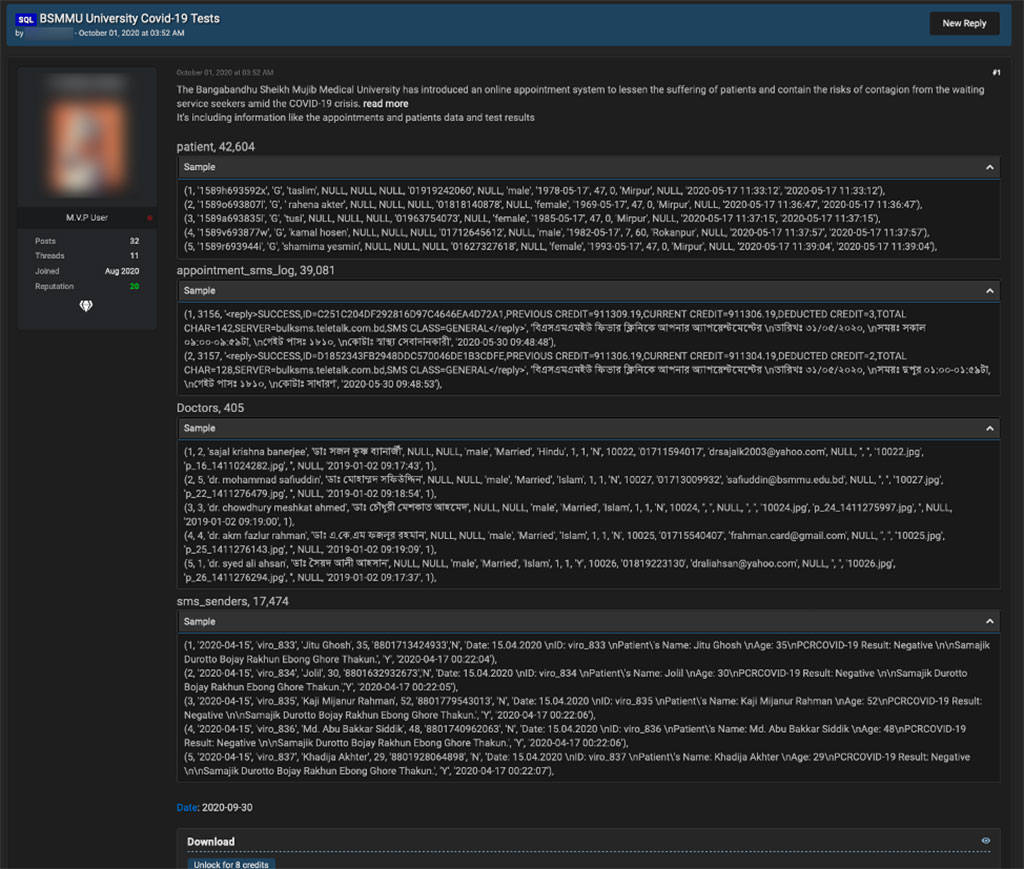Viewport: 1024px width, 869px height.
Task: Click the SQL badge icon beside thread title
Action: (25, 19)
